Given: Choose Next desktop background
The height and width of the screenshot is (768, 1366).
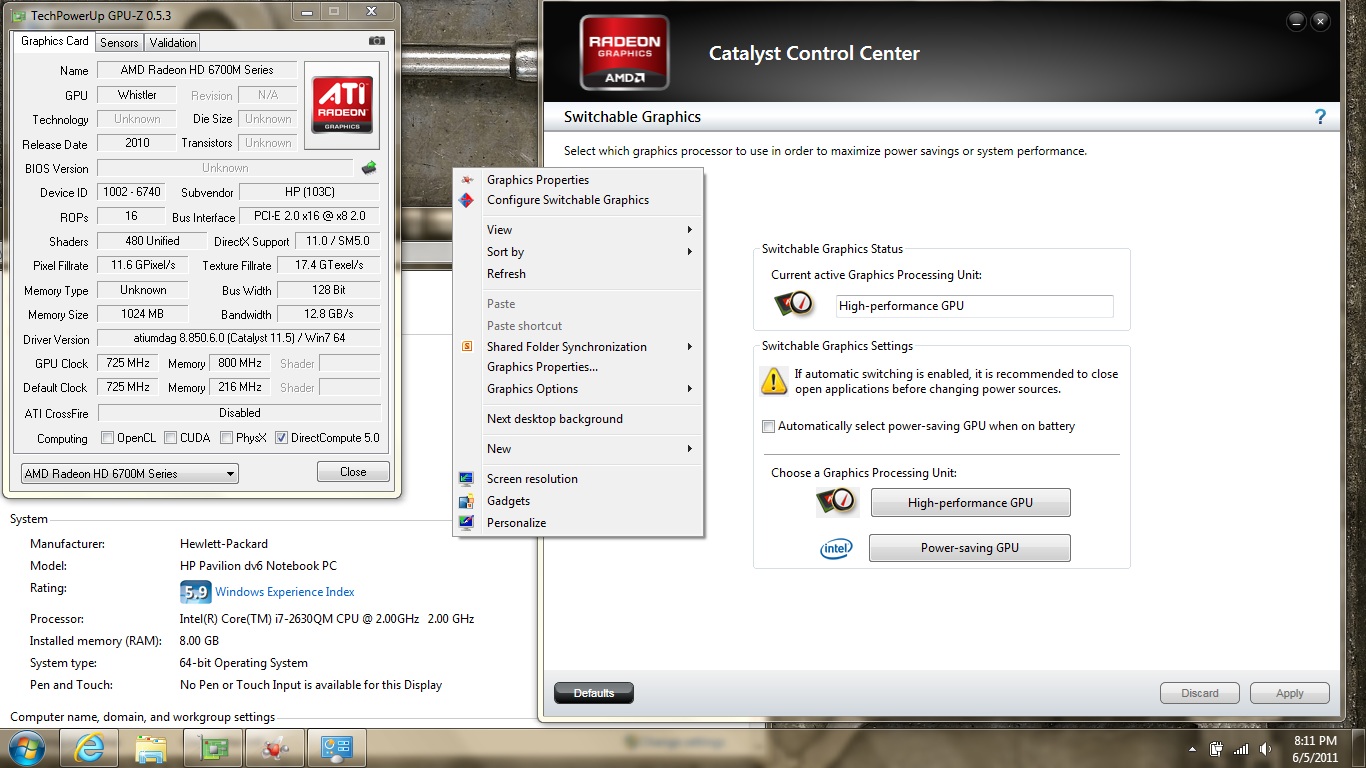Looking at the screenshot, I should (x=580, y=419).
